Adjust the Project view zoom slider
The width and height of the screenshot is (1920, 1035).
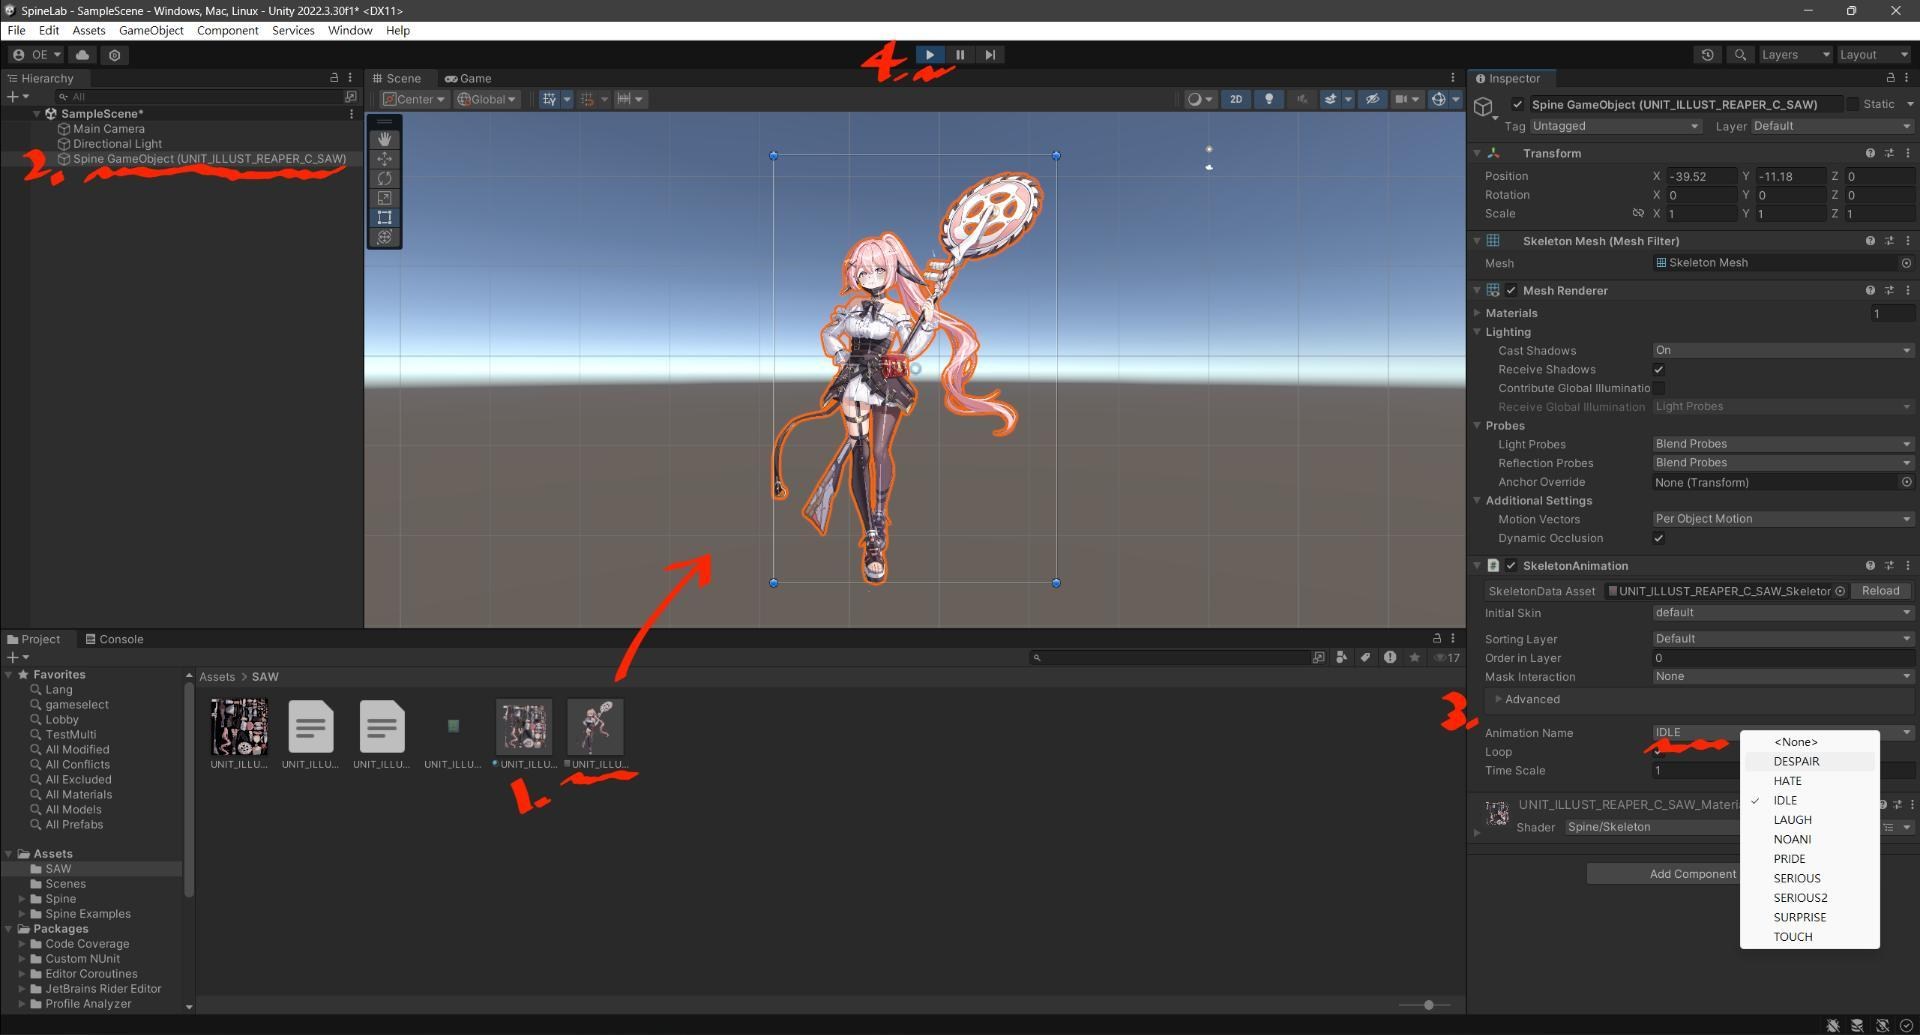pyautogui.click(x=1428, y=1005)
